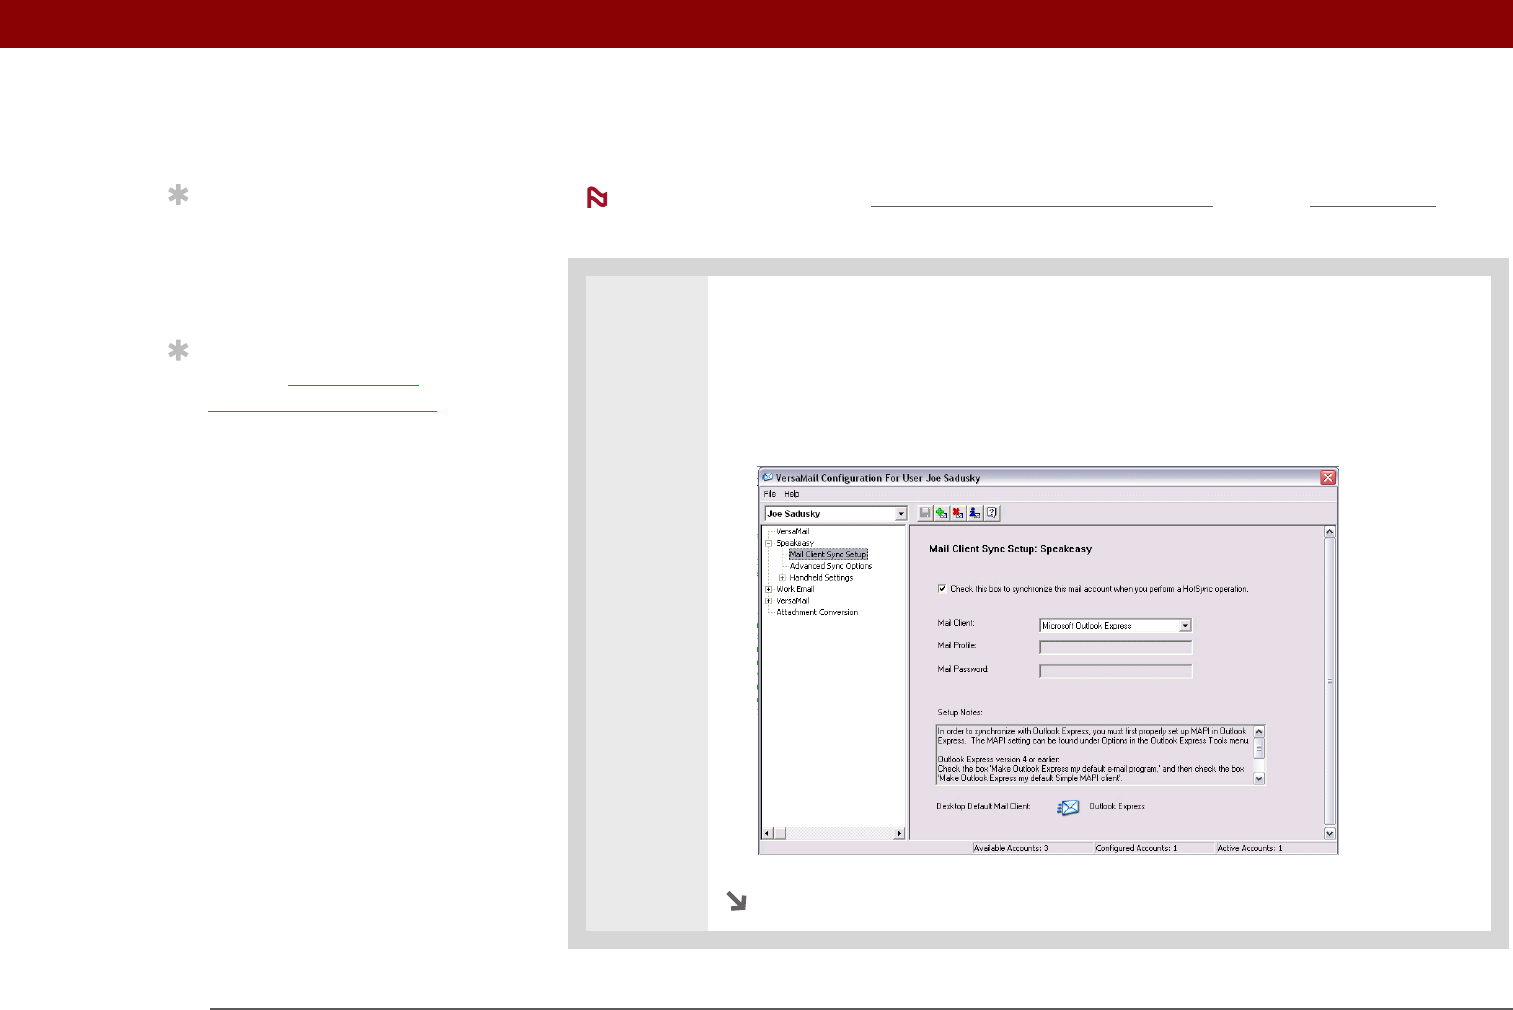
Task: Expand the Work Email tree node
Action: (x=769, y=589)
